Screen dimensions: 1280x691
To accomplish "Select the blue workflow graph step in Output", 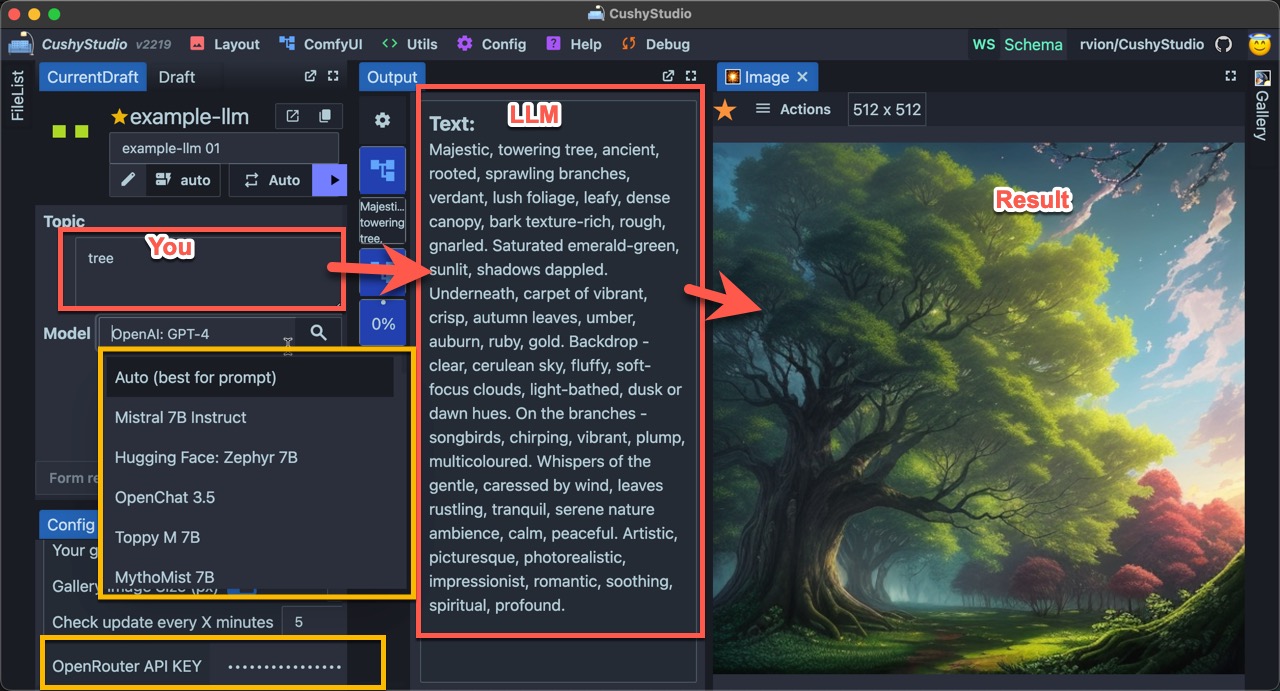I will pyautogui.click(x=382, y=169).
